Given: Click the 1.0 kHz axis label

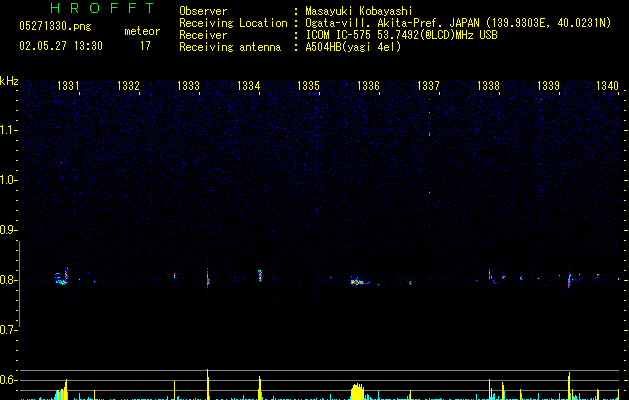Looking at the screenshot, I should point(8,180).
